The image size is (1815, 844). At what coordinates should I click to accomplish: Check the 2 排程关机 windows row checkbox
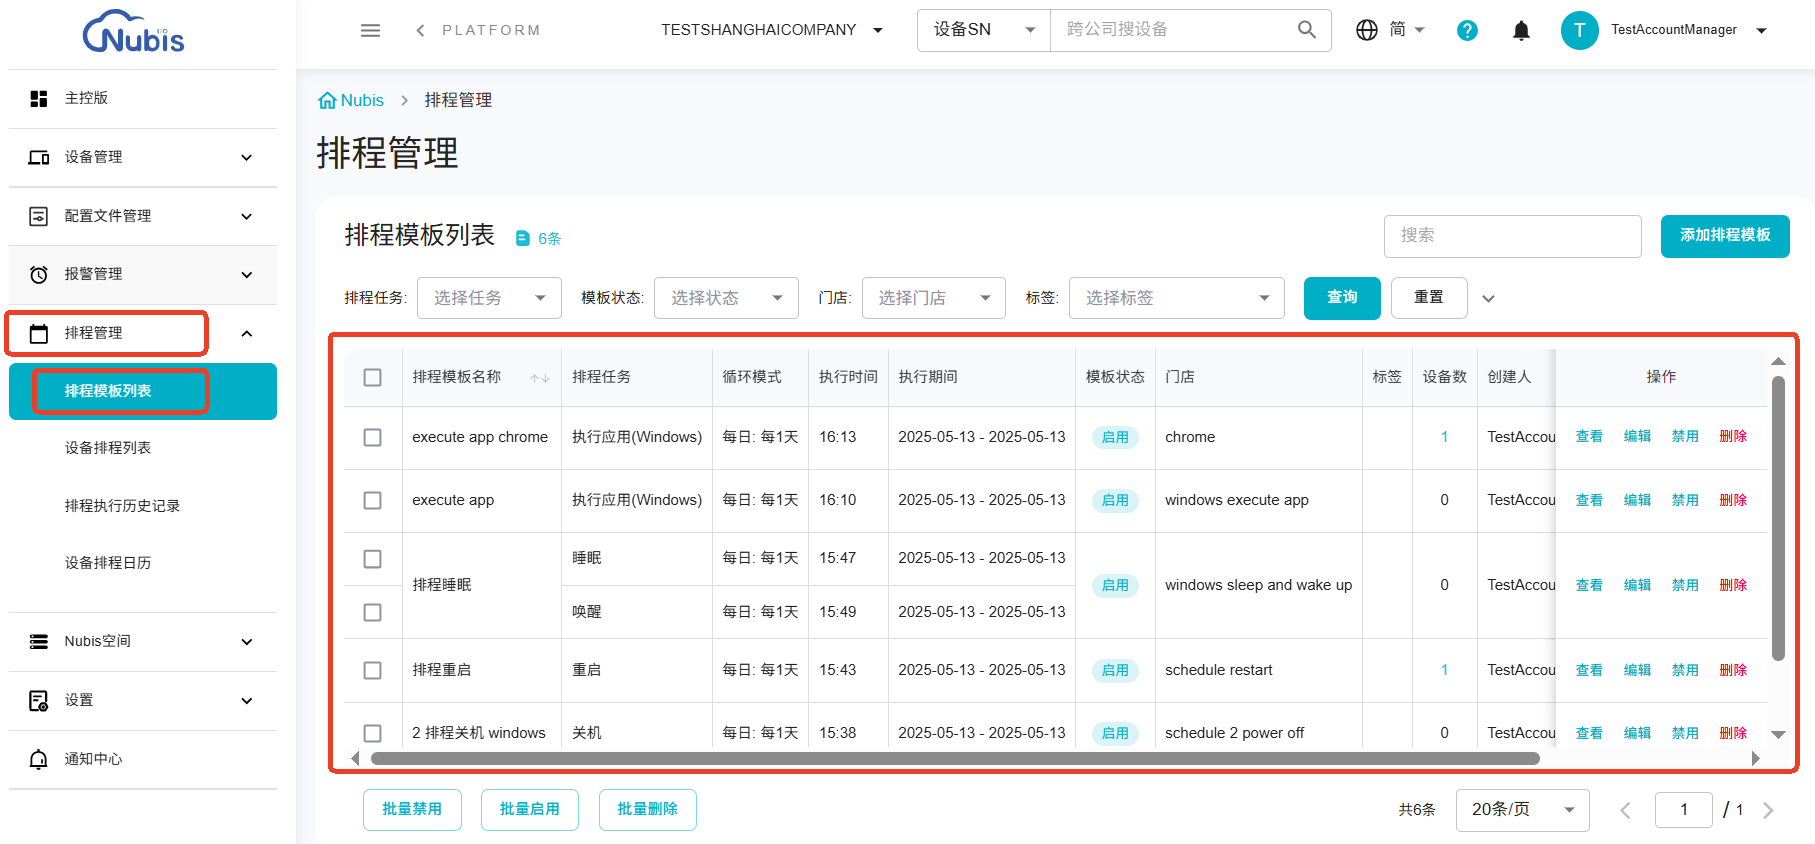coord(373,733)
